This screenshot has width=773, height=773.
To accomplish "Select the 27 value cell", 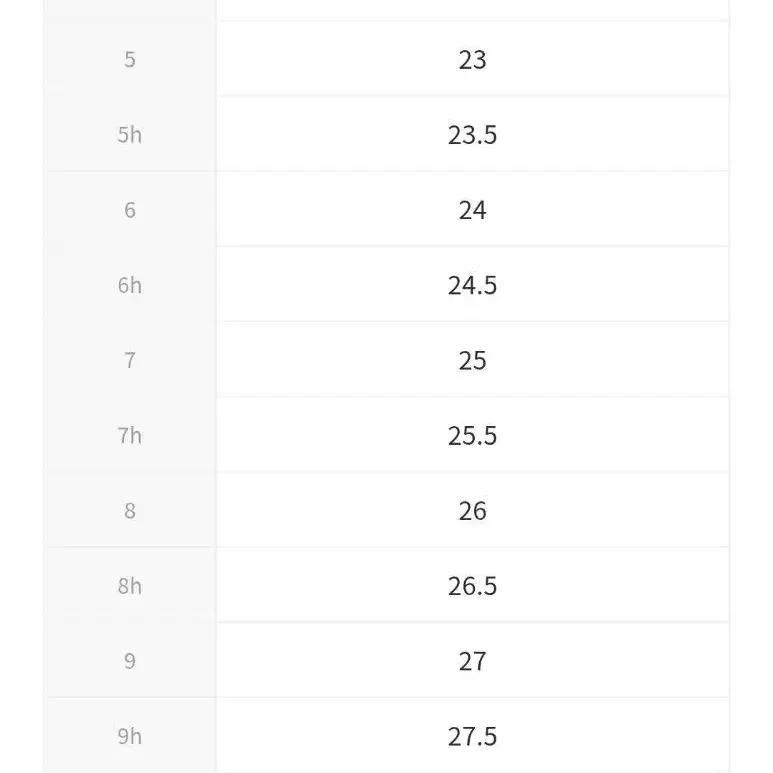I will 472,661.
